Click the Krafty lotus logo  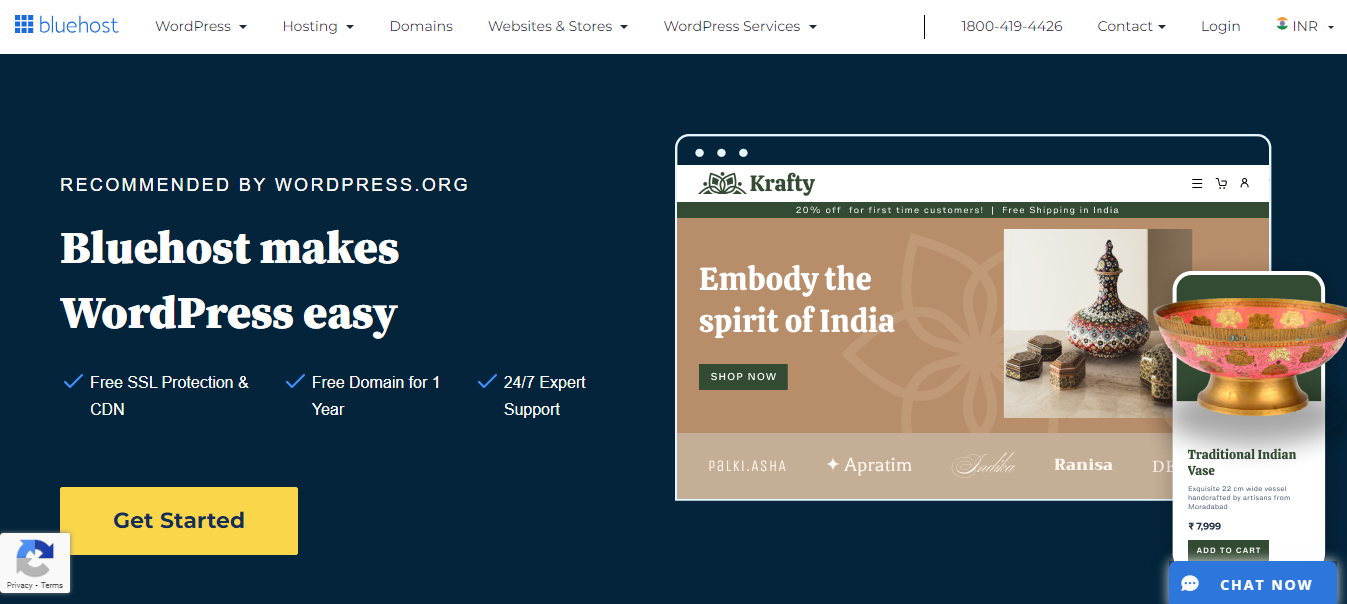tap(722, 183)
